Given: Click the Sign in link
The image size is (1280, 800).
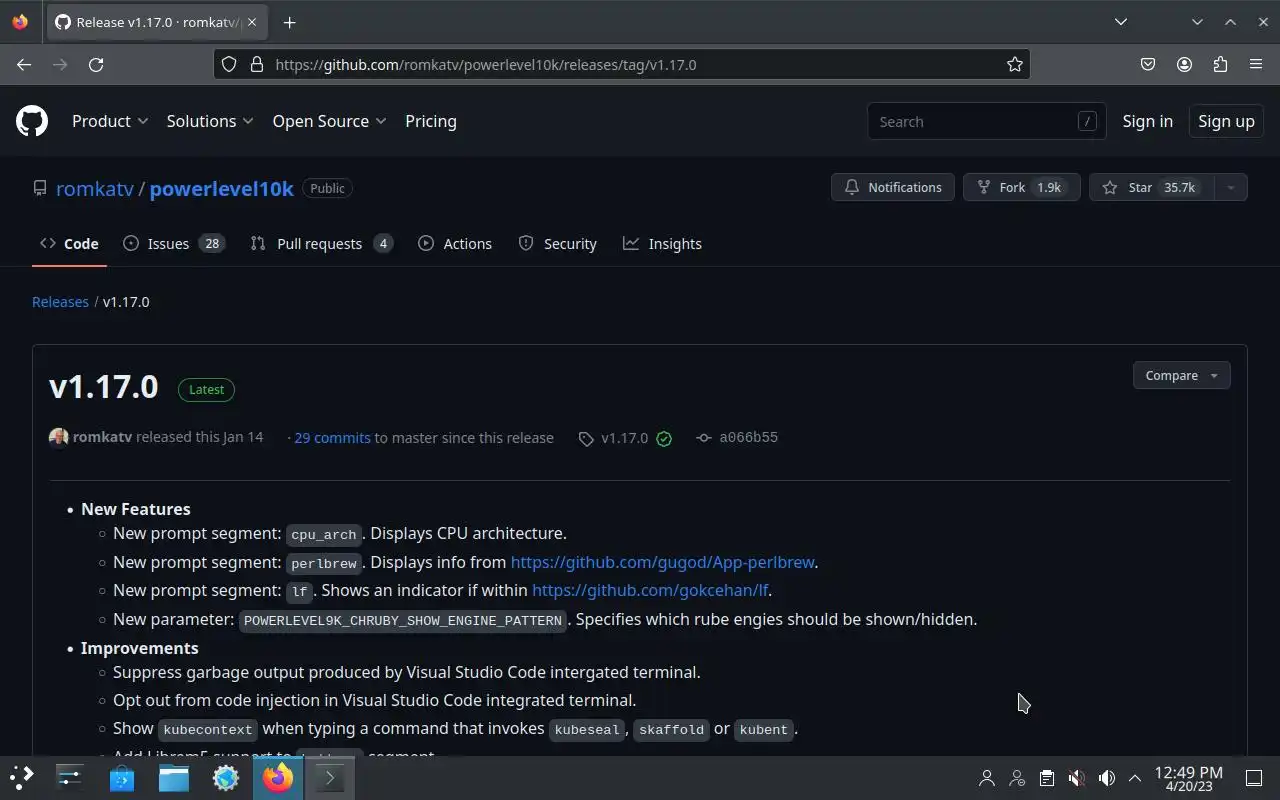Looking at the screenshot, I should tap(1147, 121).
